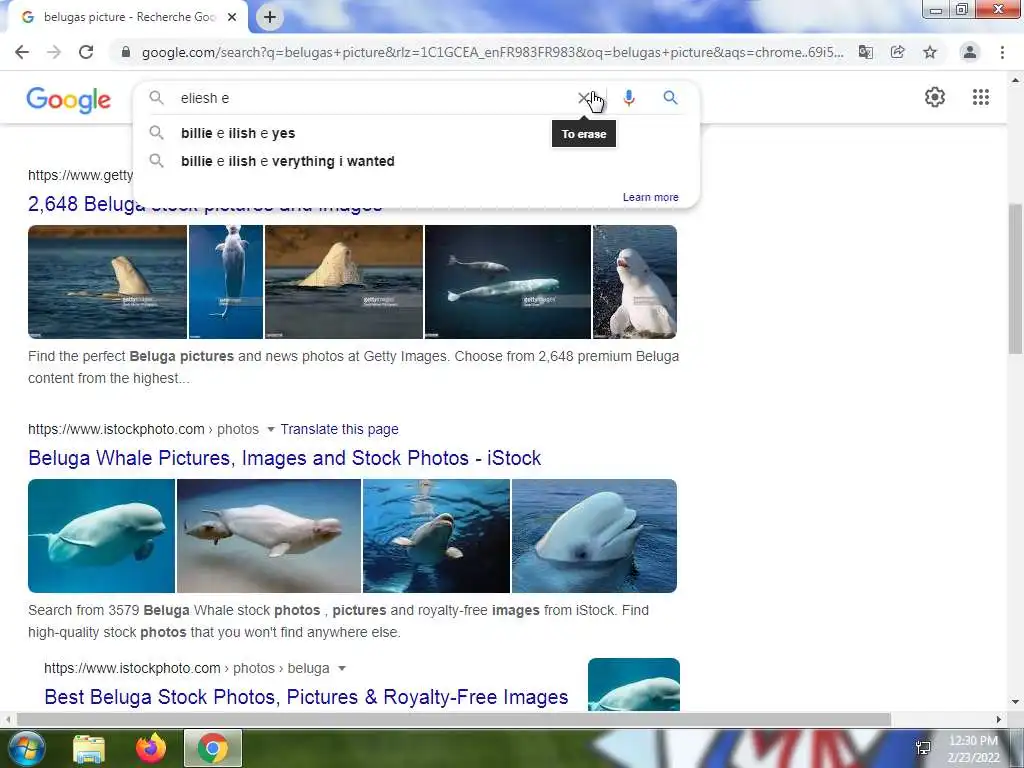
Task: Open Google quick settings gear
Action: 935,97
